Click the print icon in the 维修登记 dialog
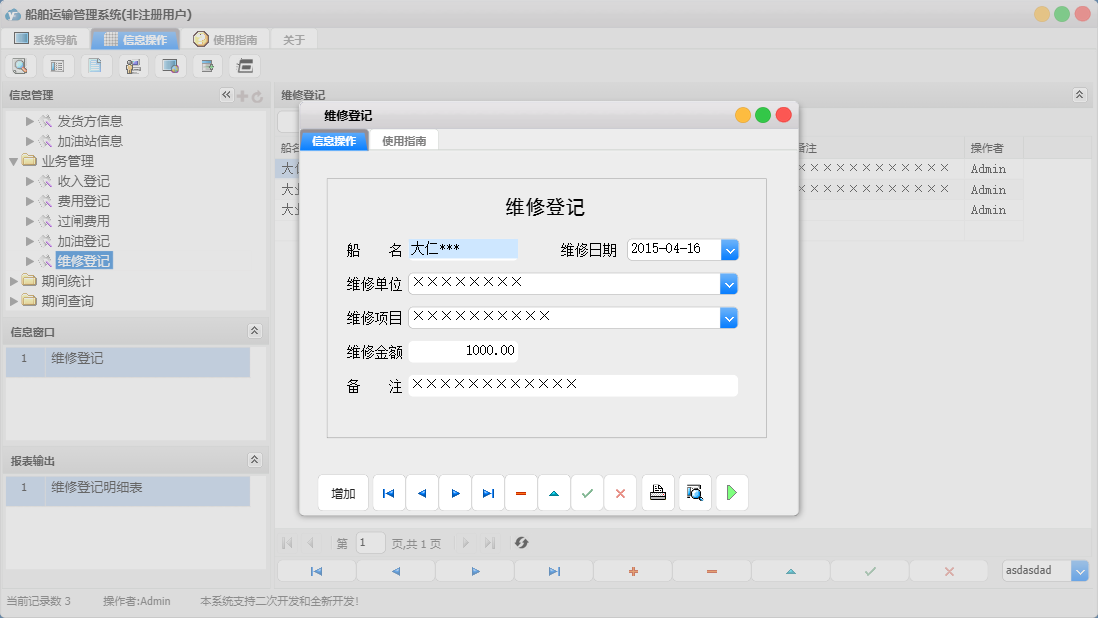The height and width of the screenshot is (618, 1098). 658,492
